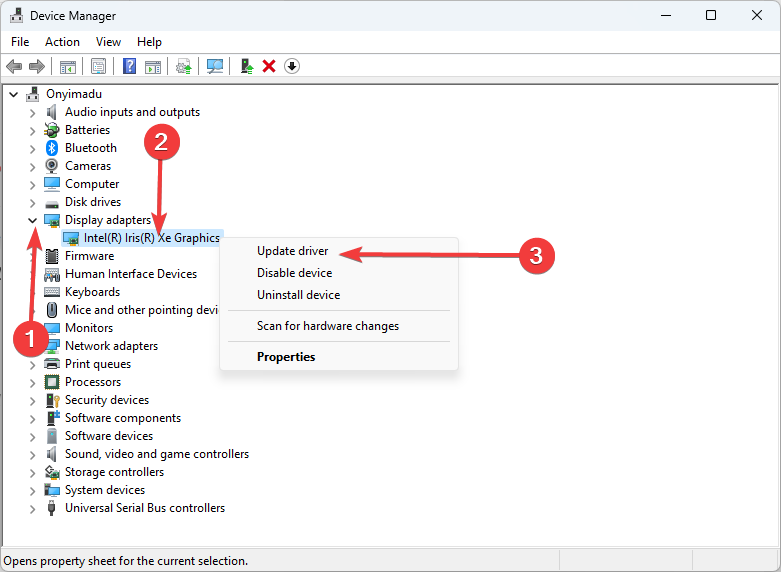This screenshot has height=572, width=781.
Task: Click the Mice and other pointing devices icon
Action: (52, 310)
